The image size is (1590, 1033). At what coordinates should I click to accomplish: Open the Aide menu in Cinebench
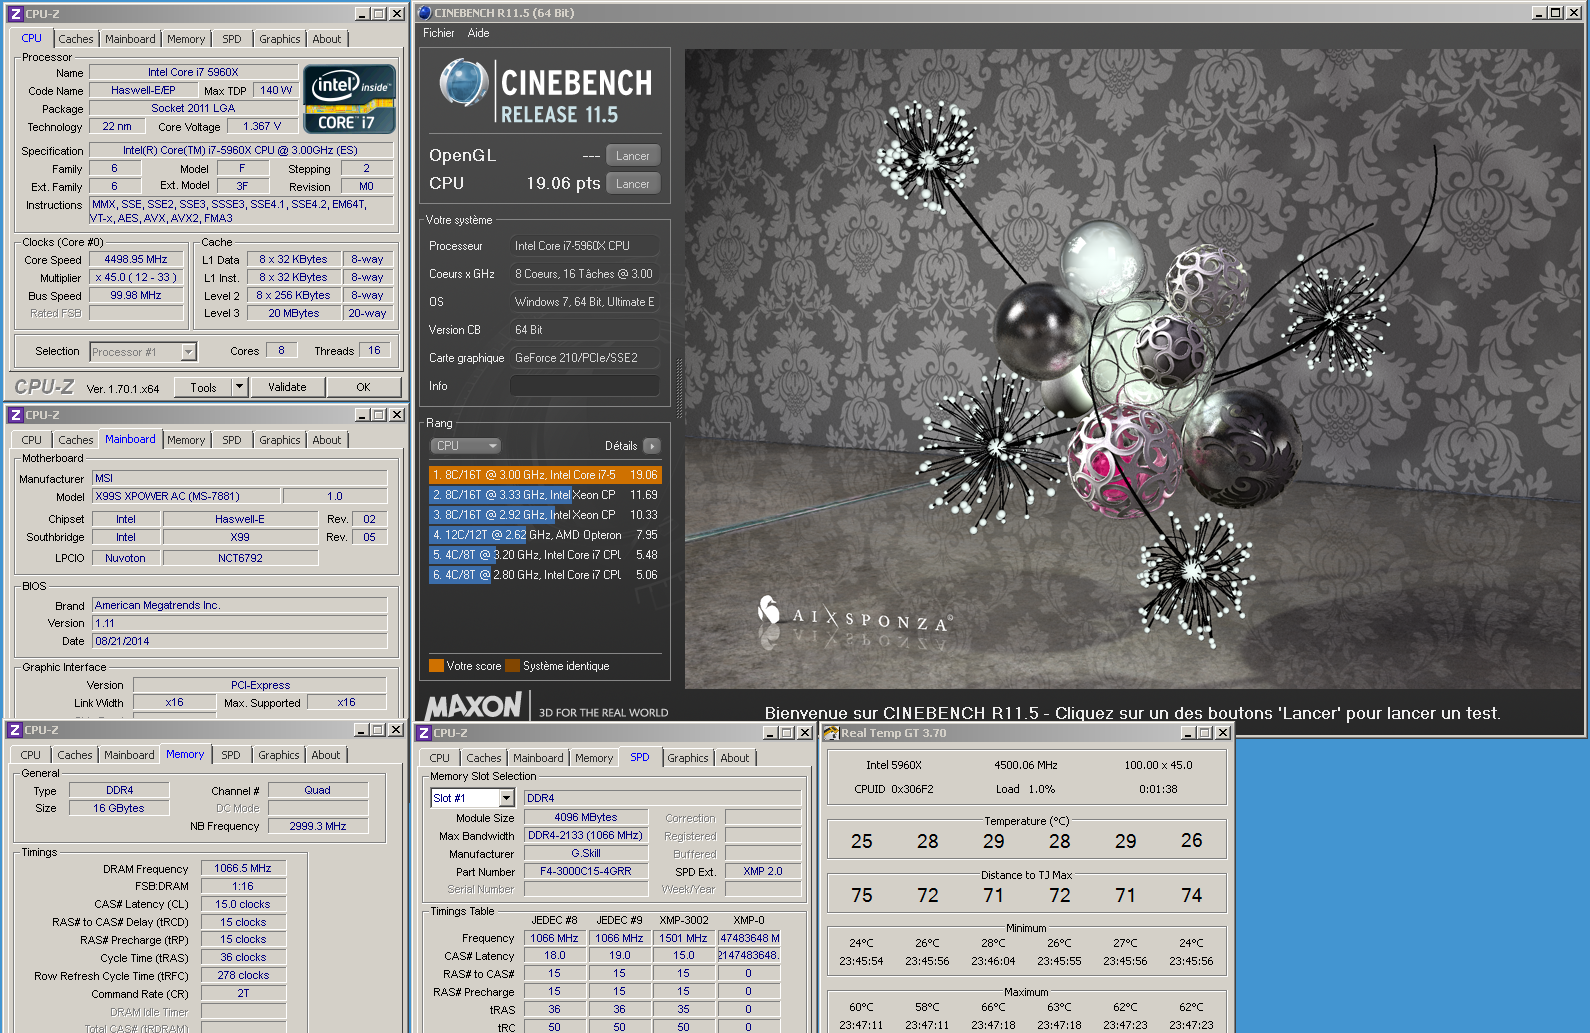(478, 33)
